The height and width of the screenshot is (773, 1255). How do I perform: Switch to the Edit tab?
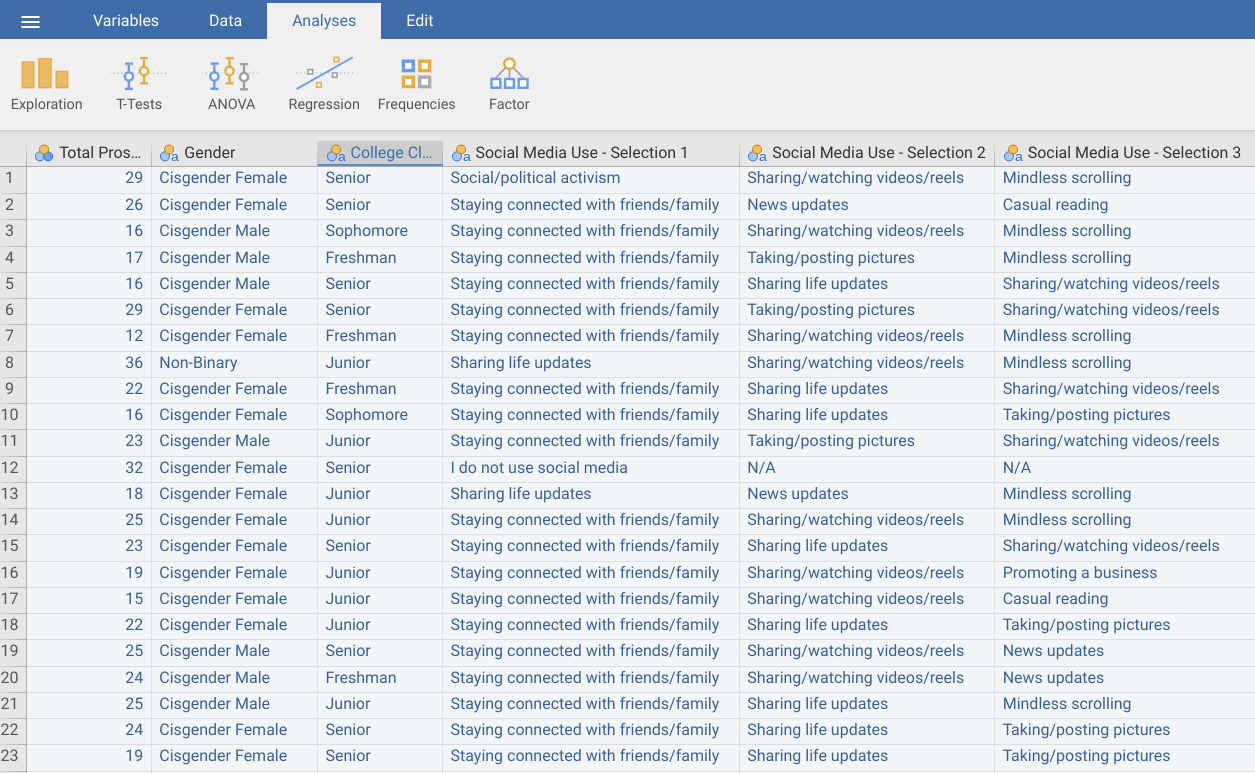click(x=419, y=20)
